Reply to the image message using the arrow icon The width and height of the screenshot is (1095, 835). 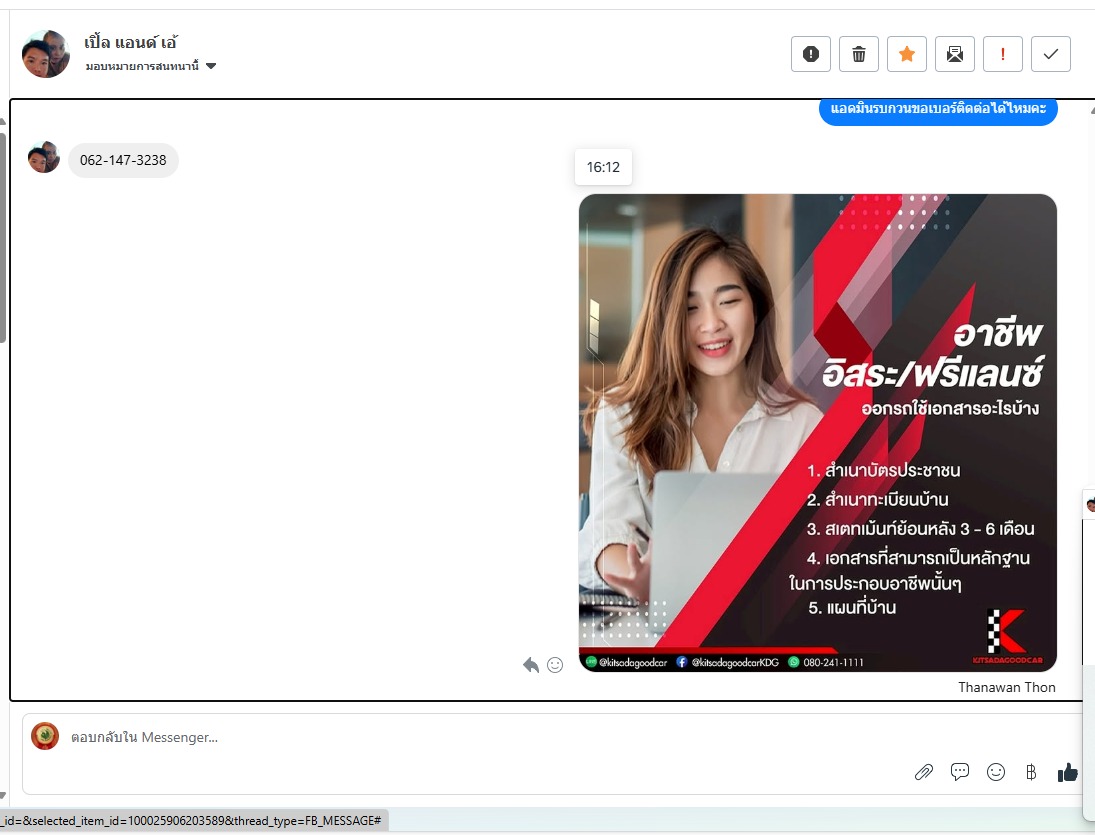531,665
